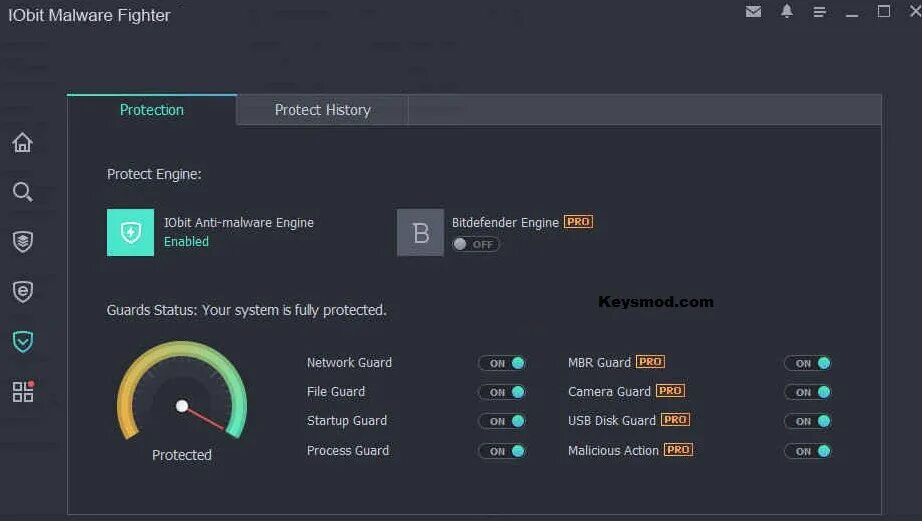This screenshot has height=521, width=922.
Task: Enable the Bitdefender Engine toggle
Action: (x=476, y=244)
